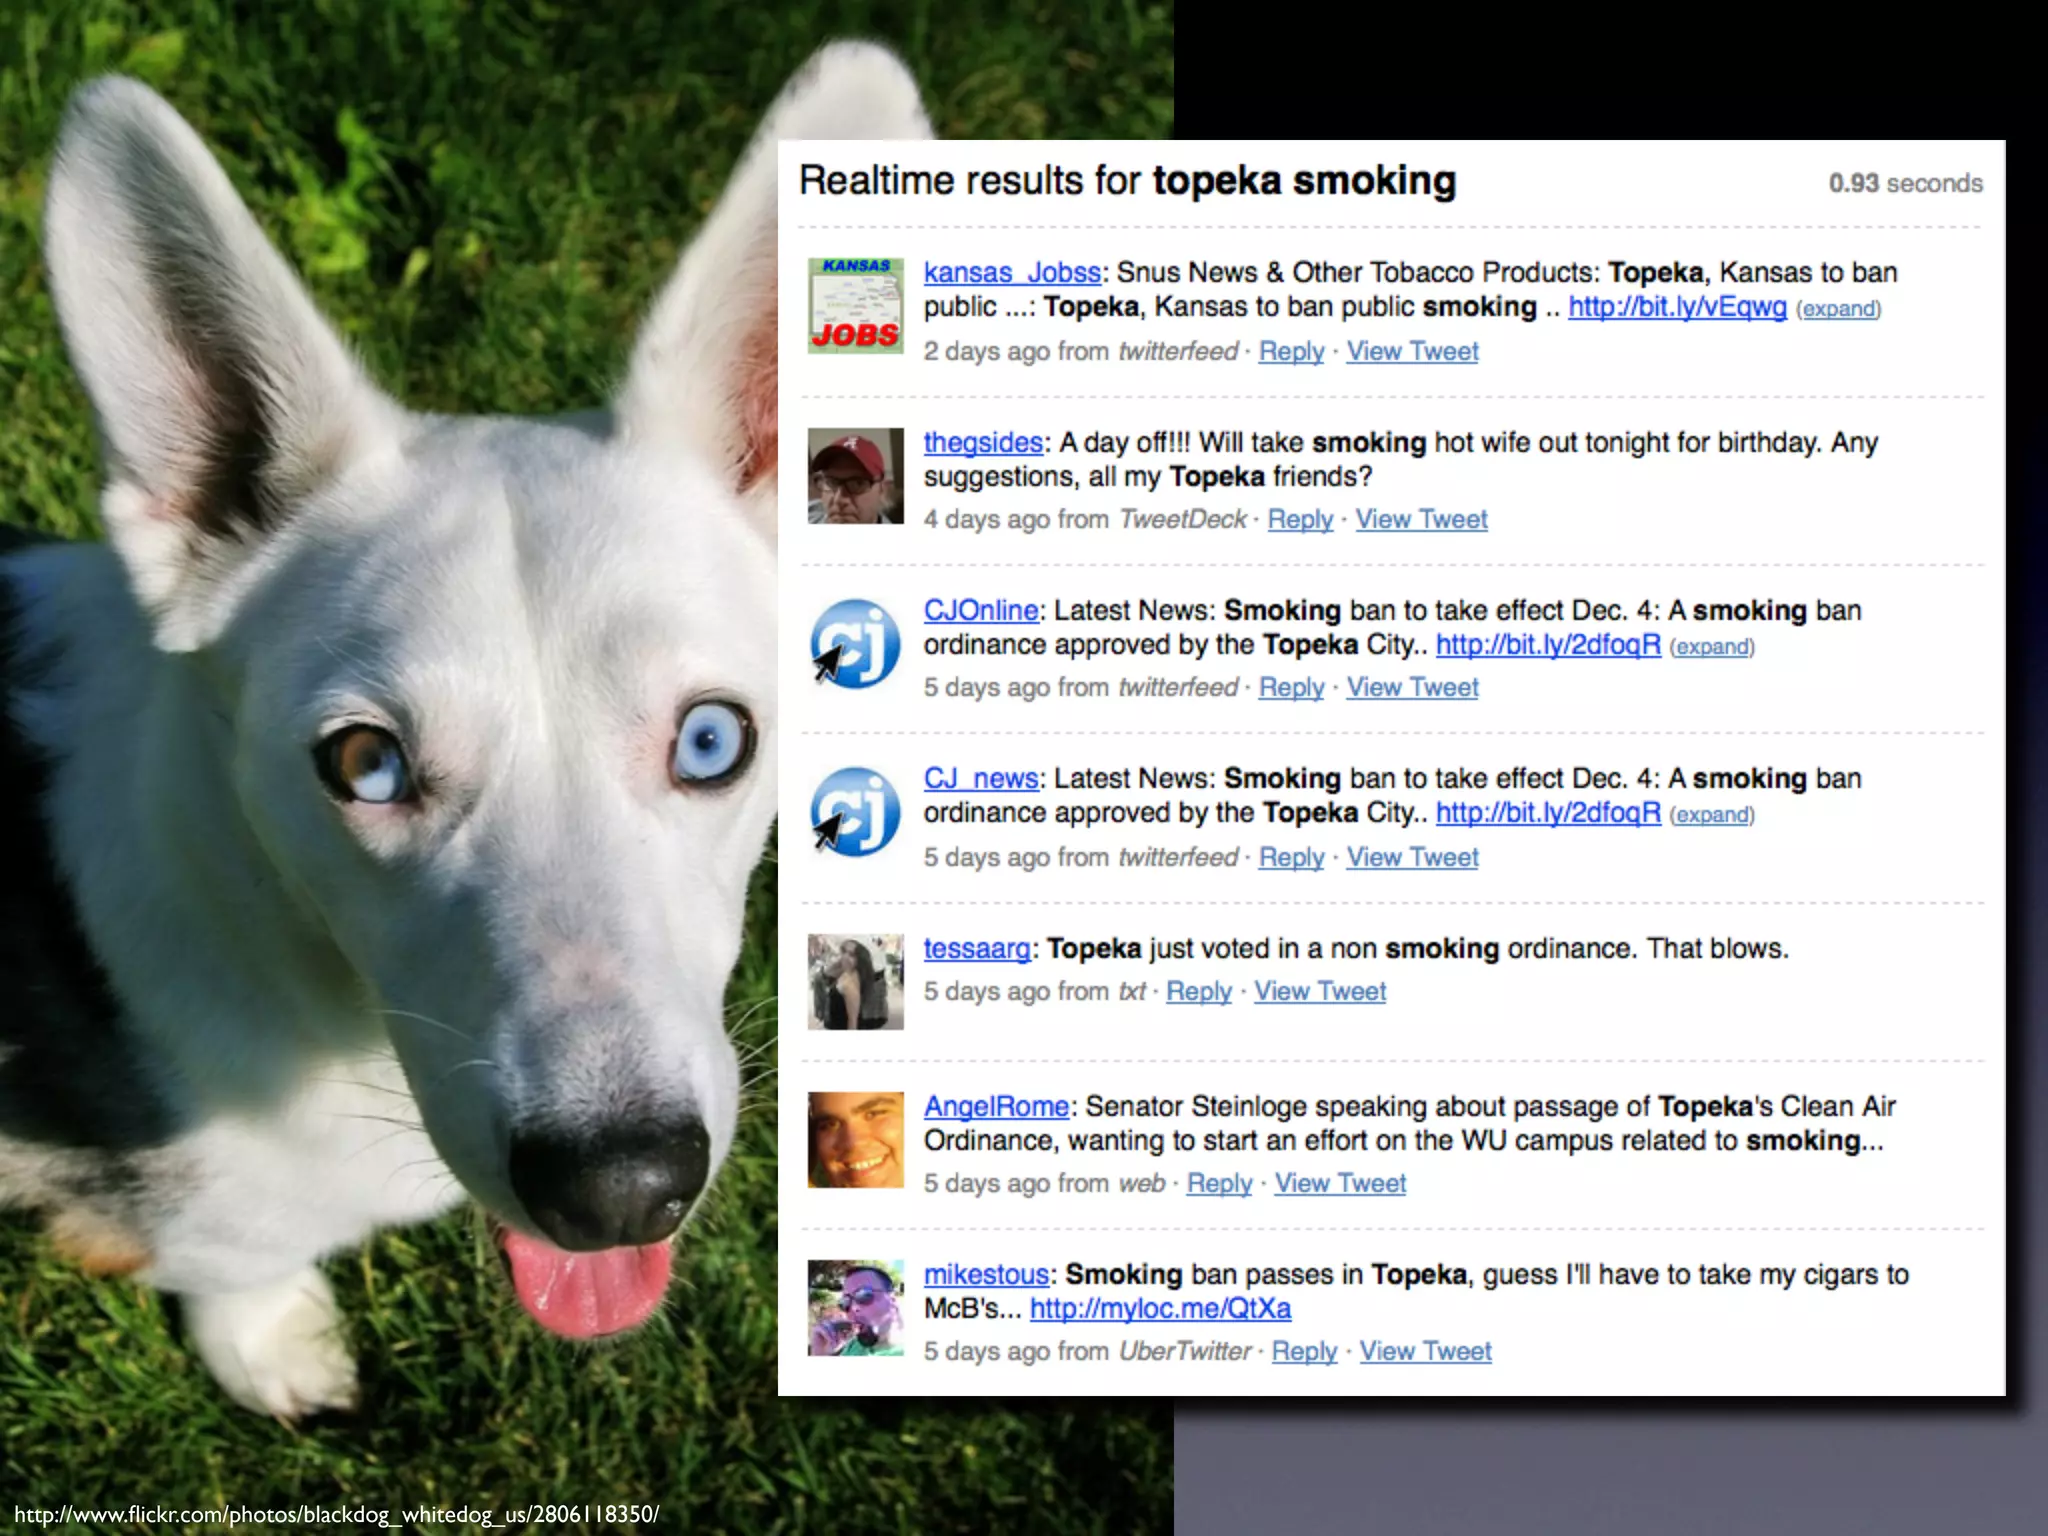Reply to the CJ_news tweet

click(1291, 858)
